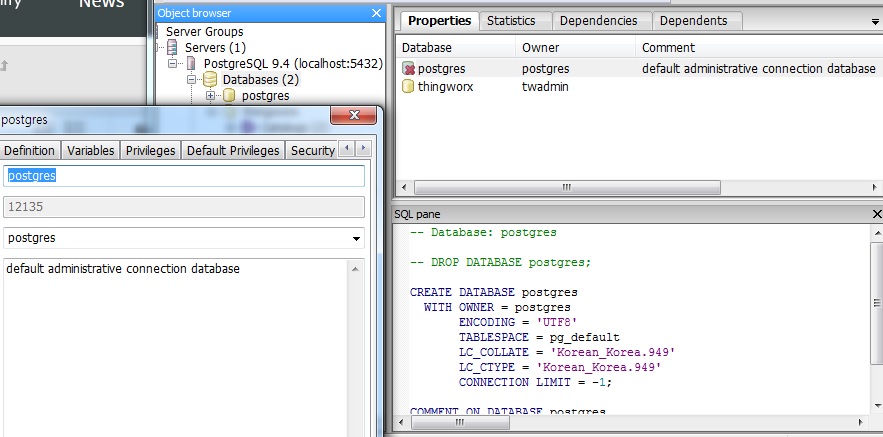Click the SQL pane scroll up arrow

point(877,232)
